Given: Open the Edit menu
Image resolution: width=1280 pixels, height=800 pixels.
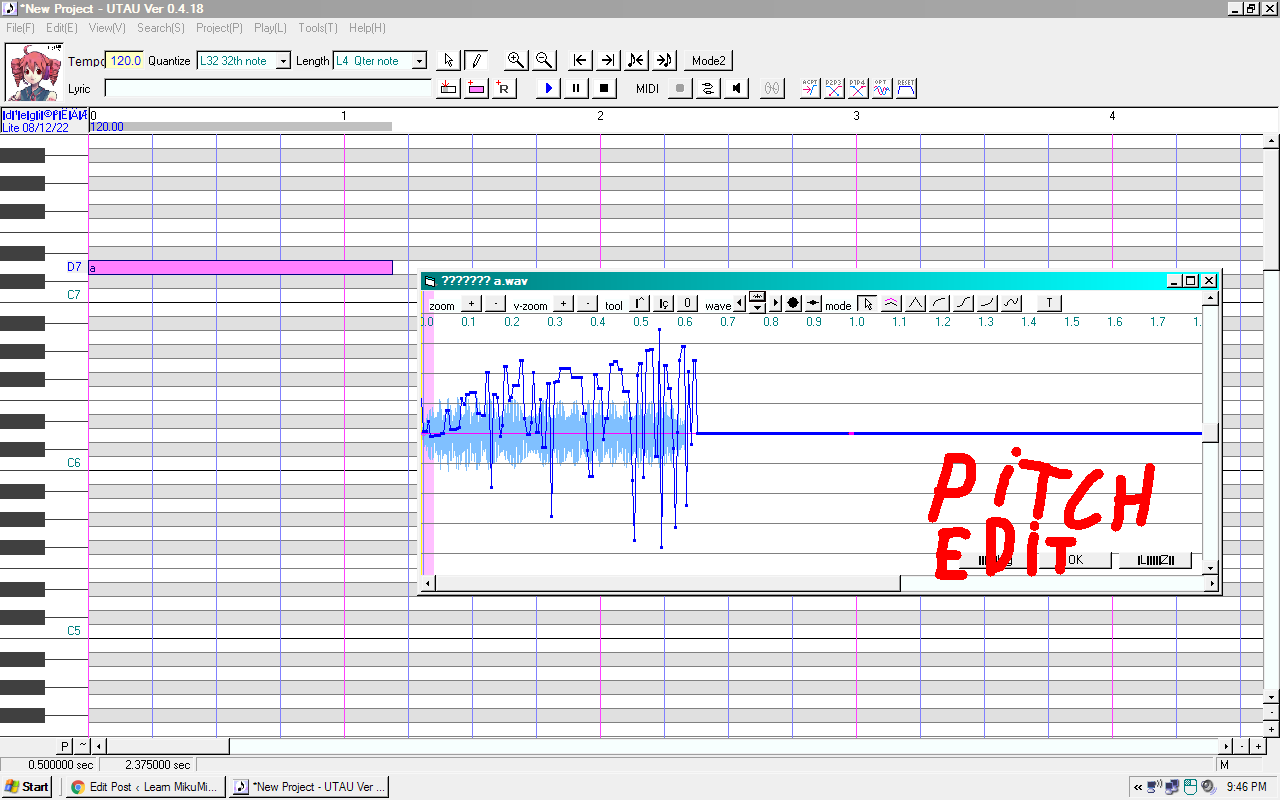Looking at the screenshot, I should coord(62,28).
